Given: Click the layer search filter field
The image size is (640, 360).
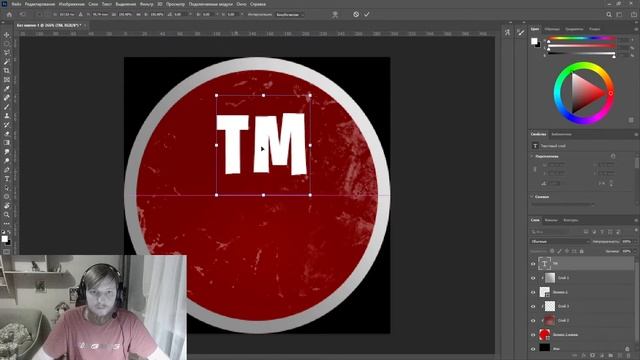Looking at the screenshot, I should tap(556, 232).
